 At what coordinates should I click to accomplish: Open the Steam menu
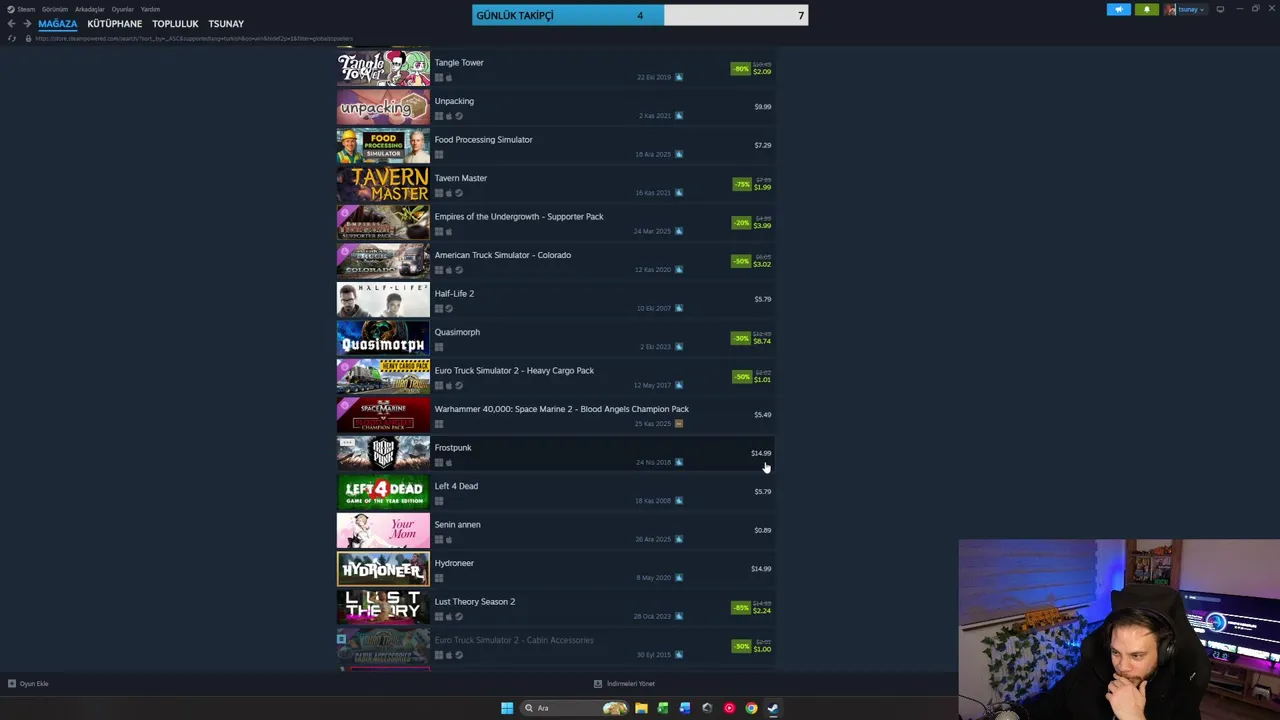[26, 9]
